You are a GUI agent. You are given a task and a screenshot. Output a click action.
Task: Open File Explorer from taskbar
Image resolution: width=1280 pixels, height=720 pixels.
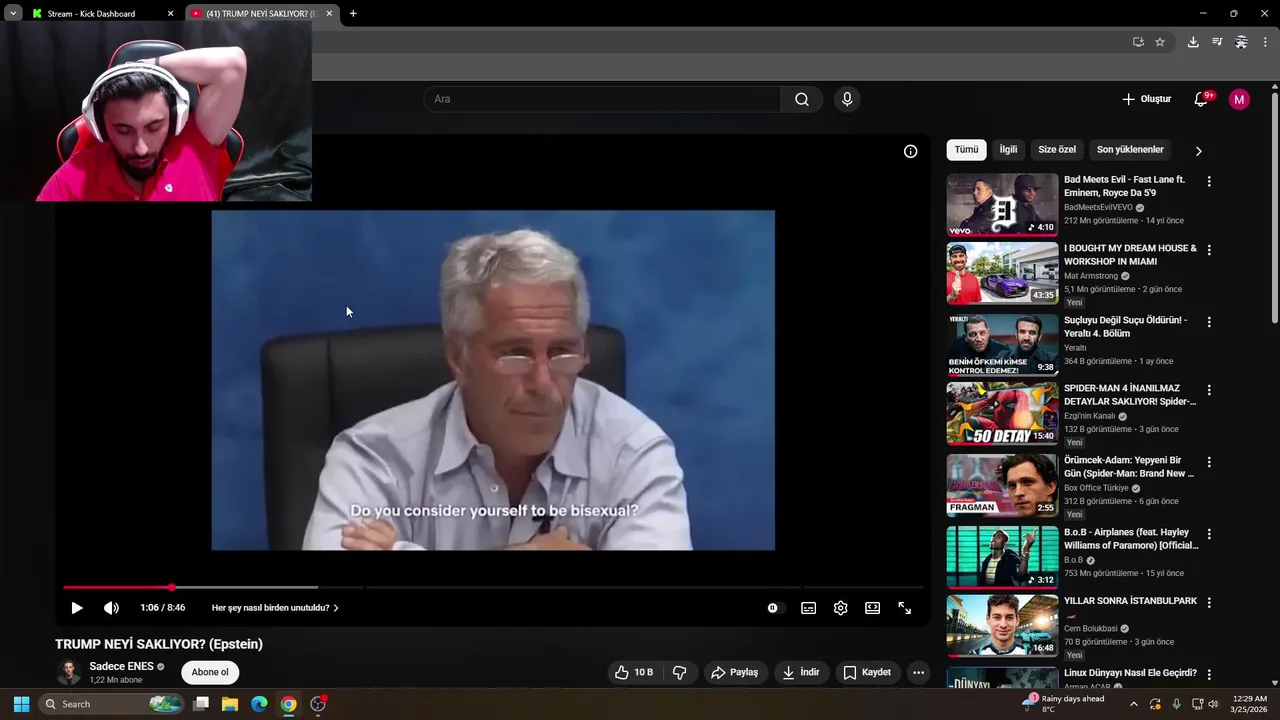pyautogui.click(x=230, y=704)
